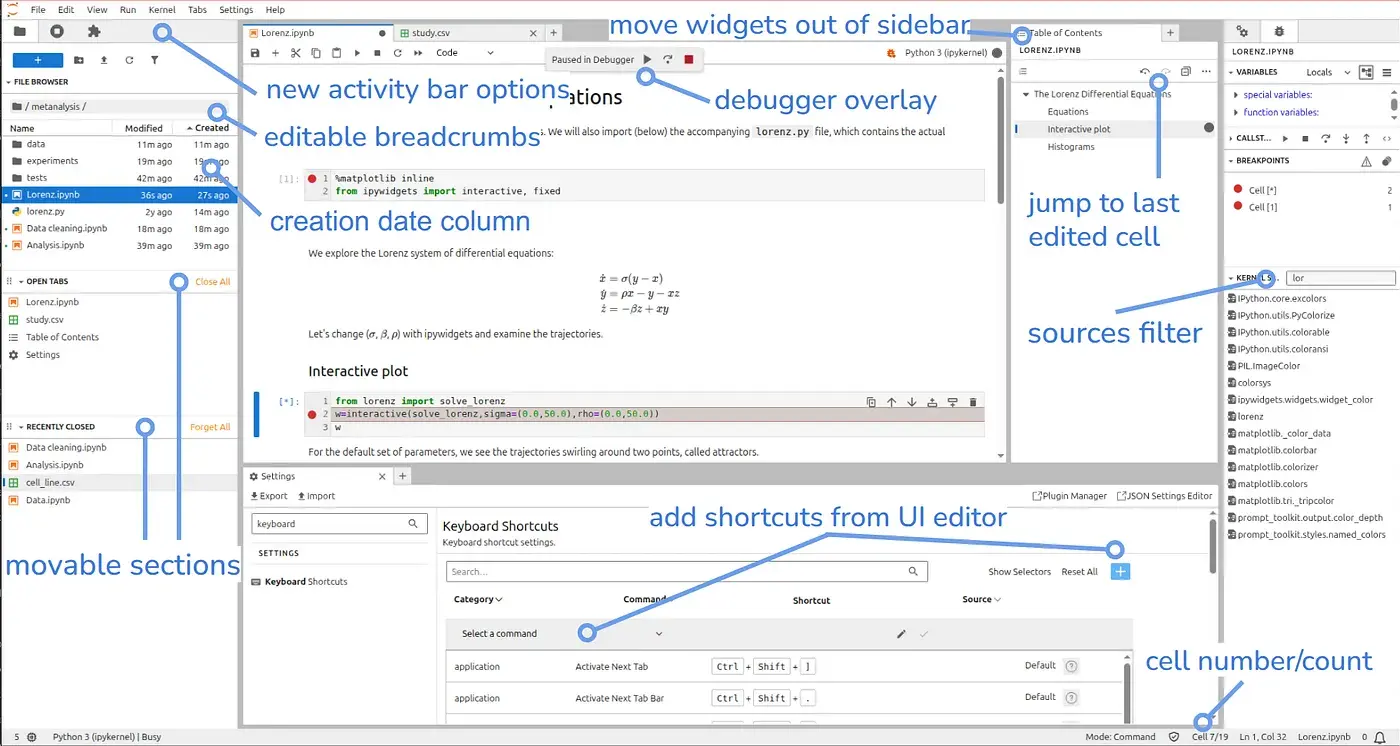Click the Upload Files icon in file browser

pyautogui.click(x=104, y=60)
